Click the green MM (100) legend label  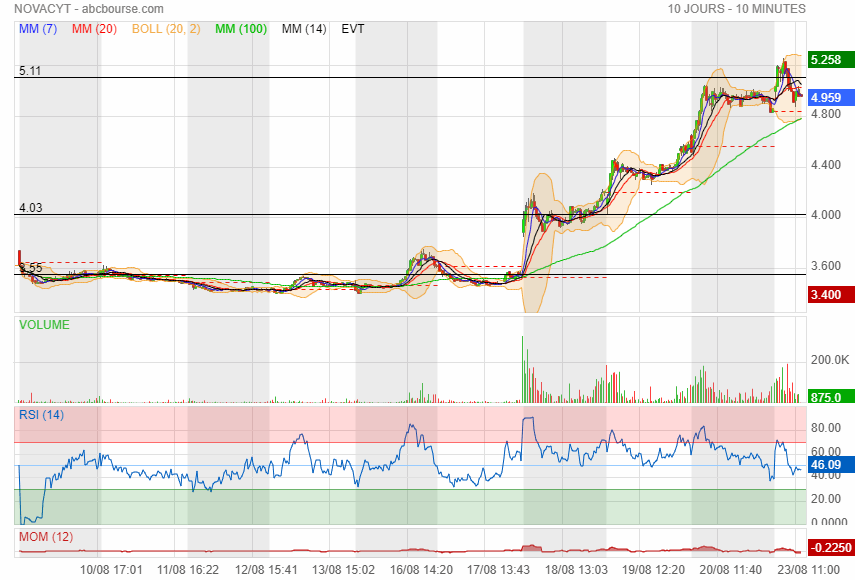[241, 29]
